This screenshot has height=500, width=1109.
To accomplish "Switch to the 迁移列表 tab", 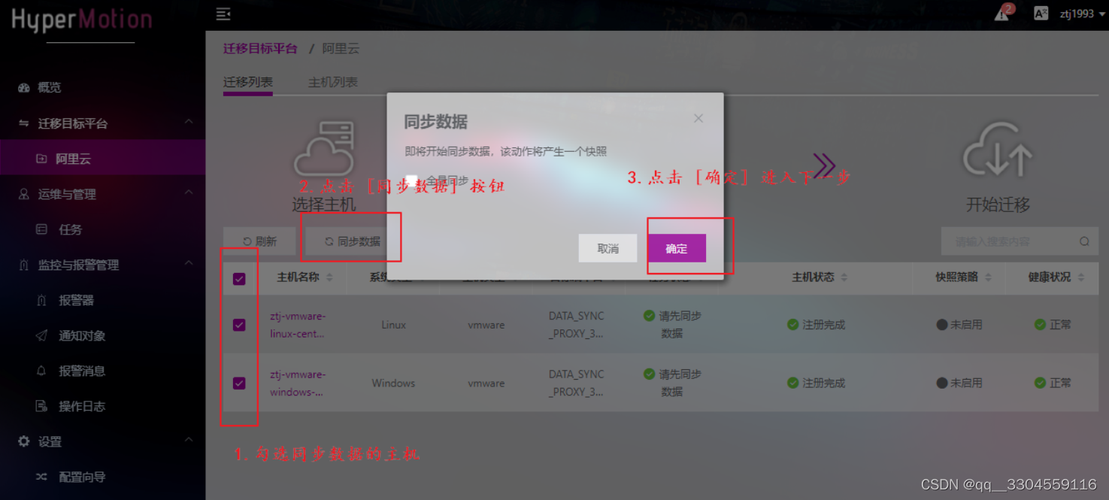I will (x=248, y=82).
